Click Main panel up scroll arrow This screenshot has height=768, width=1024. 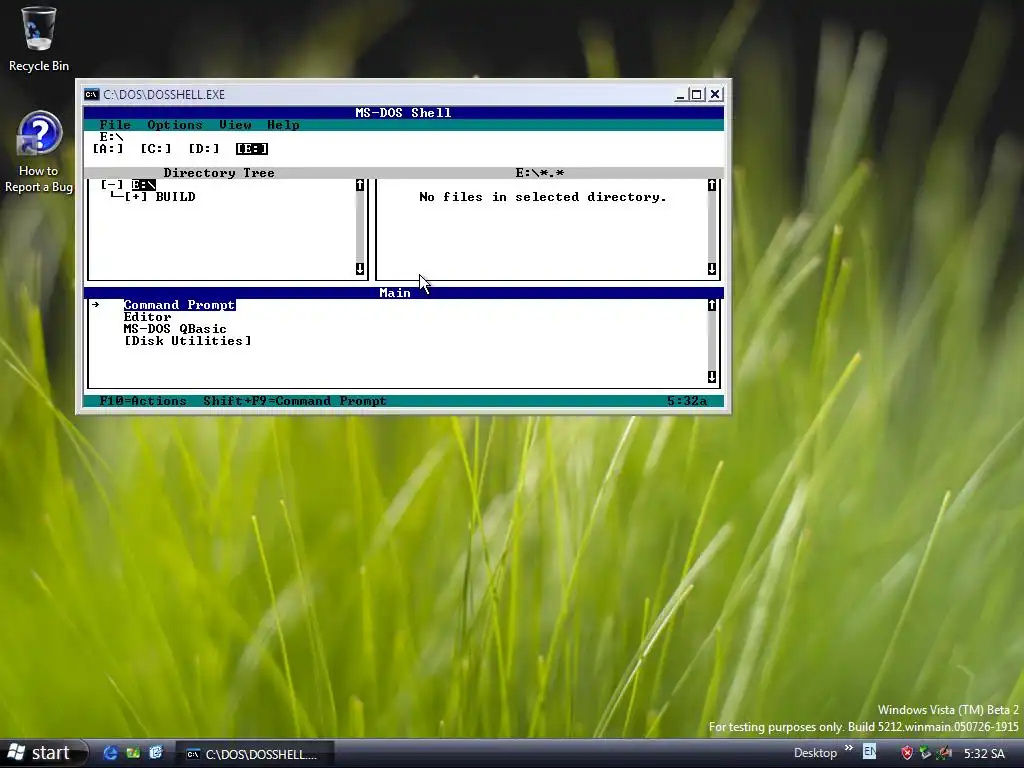(x=712, y=305)
